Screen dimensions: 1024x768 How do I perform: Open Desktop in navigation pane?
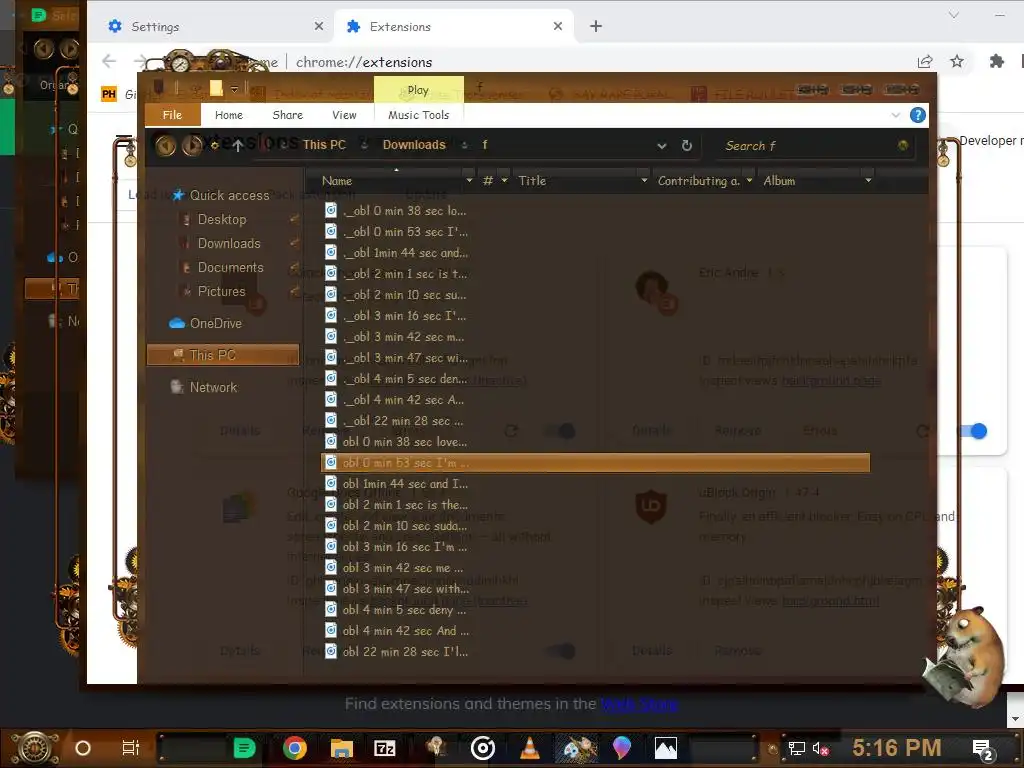tap(221, 219)
